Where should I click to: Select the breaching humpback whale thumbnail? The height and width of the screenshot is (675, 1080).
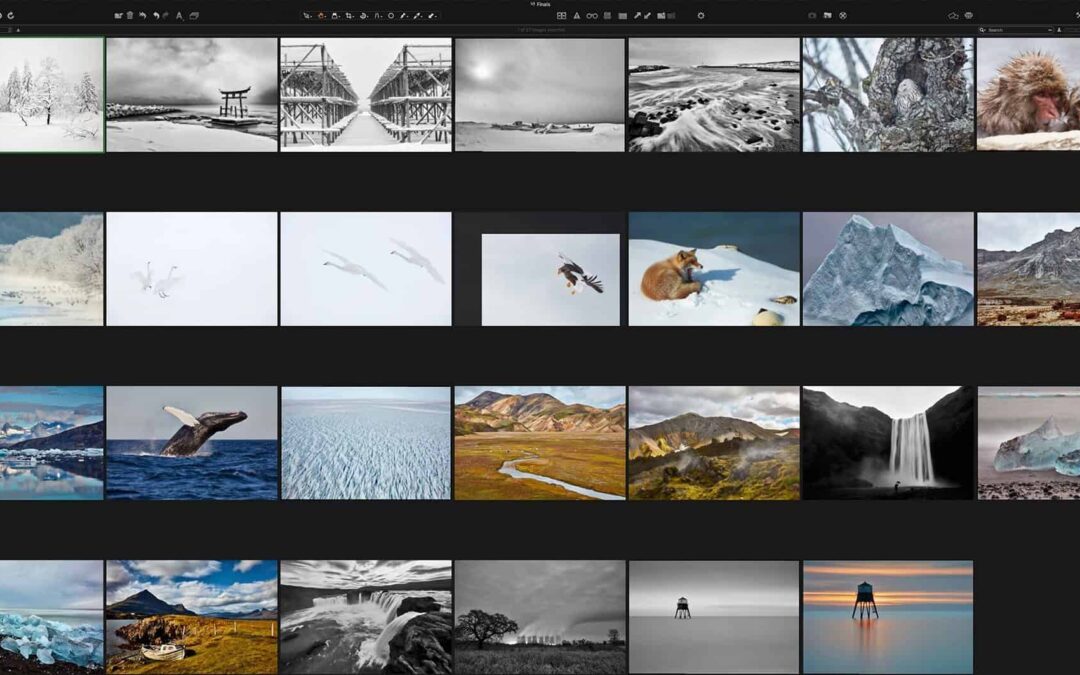click(191, 443)
